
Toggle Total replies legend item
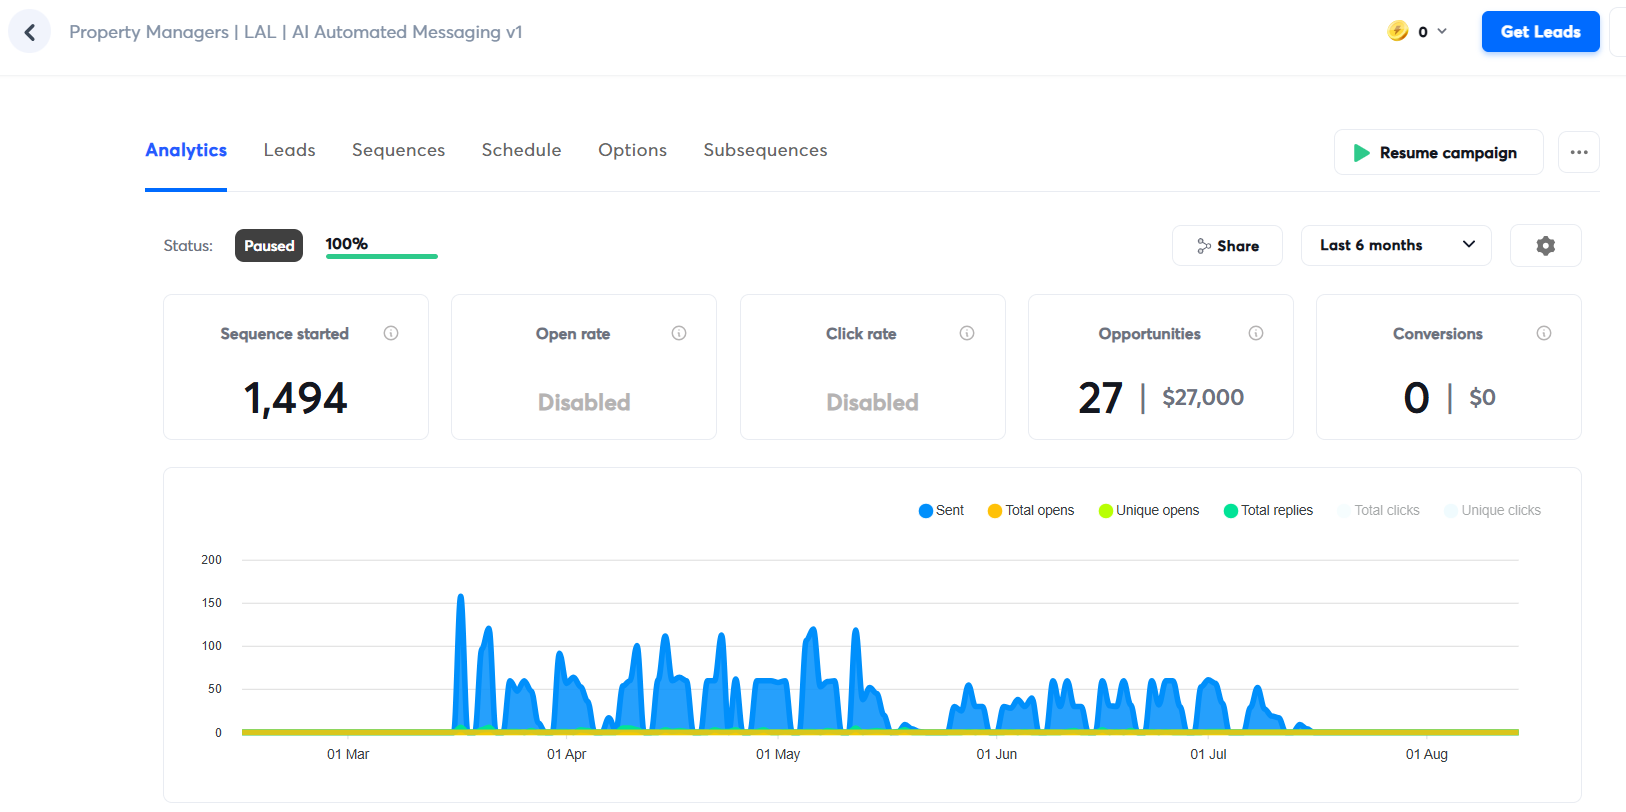[1268, 510]
